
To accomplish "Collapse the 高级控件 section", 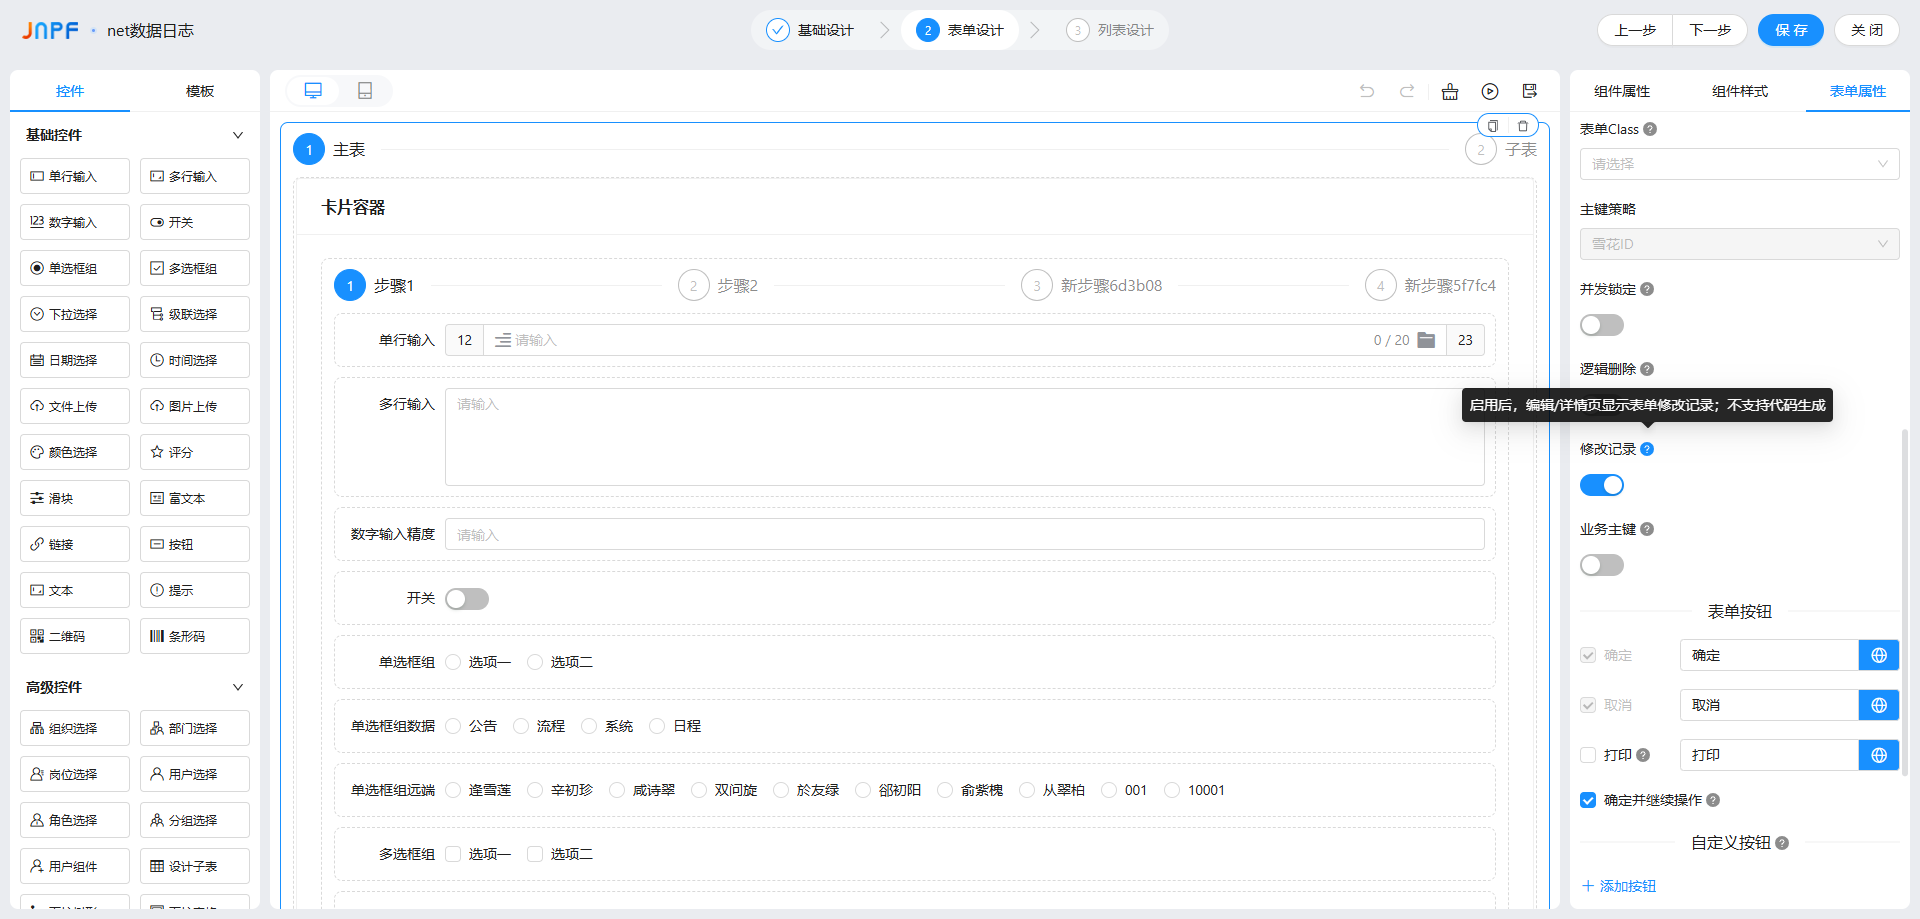I will (x=238, y=687).
